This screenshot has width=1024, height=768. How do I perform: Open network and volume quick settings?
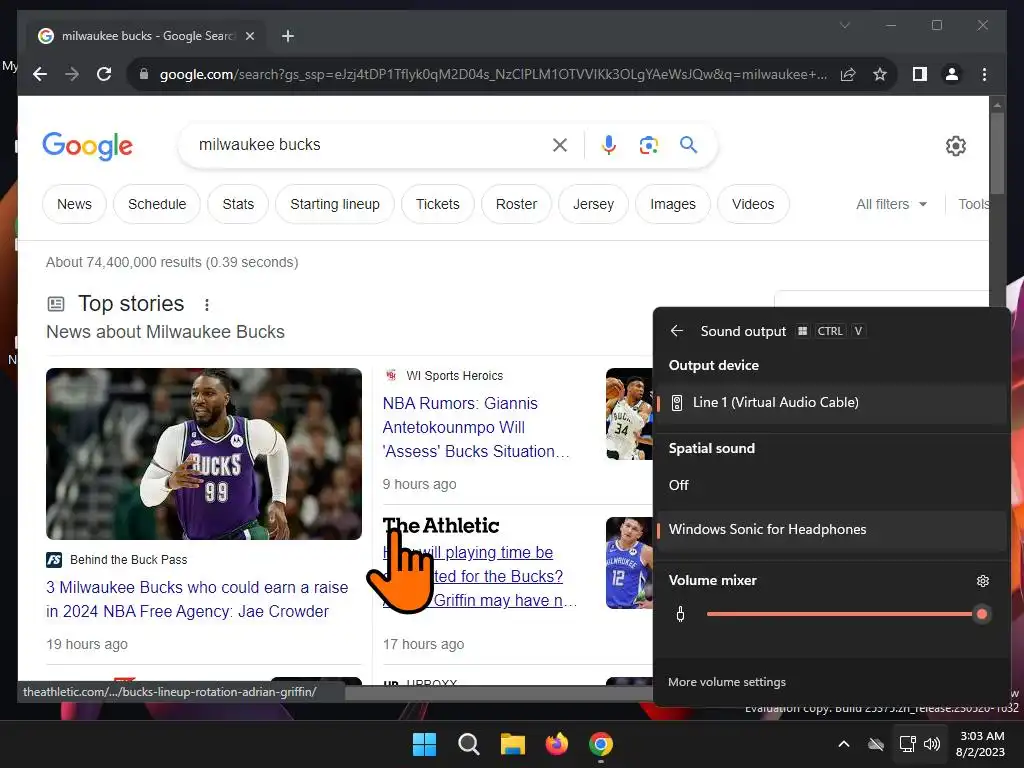(x=920, y=744)
